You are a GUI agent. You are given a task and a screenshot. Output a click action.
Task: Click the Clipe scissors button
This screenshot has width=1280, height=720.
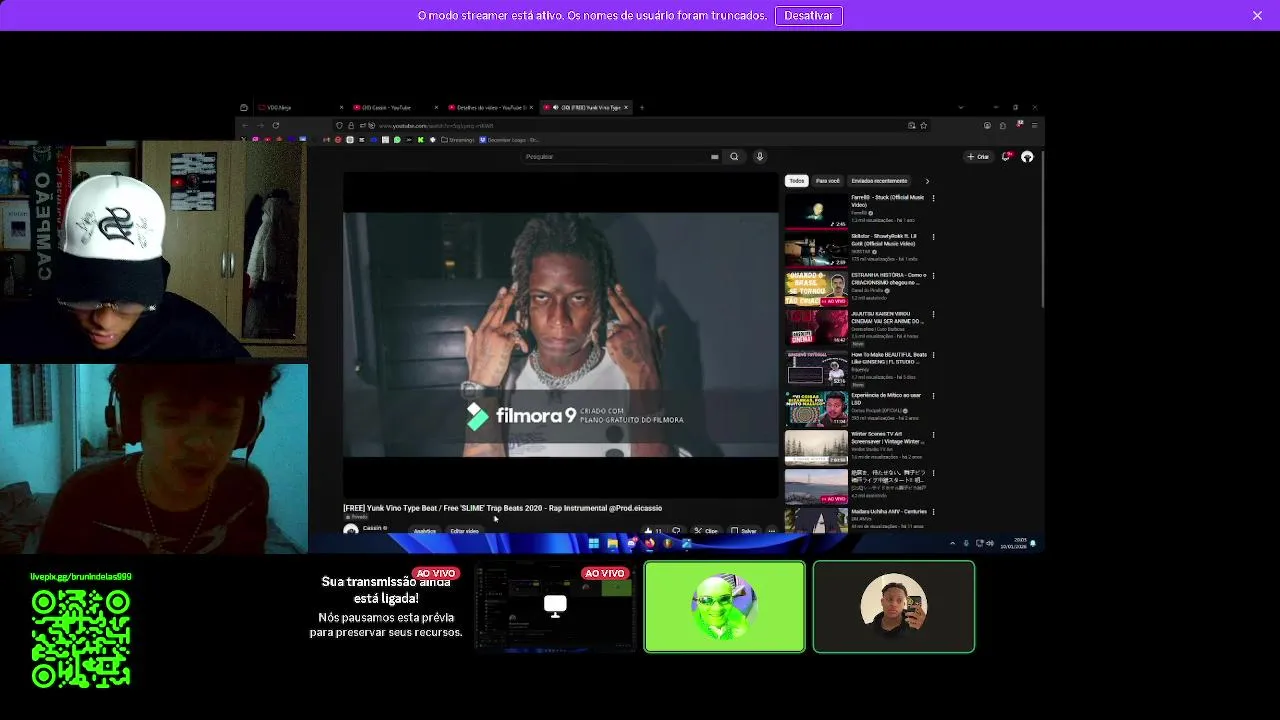coord(706,531)
